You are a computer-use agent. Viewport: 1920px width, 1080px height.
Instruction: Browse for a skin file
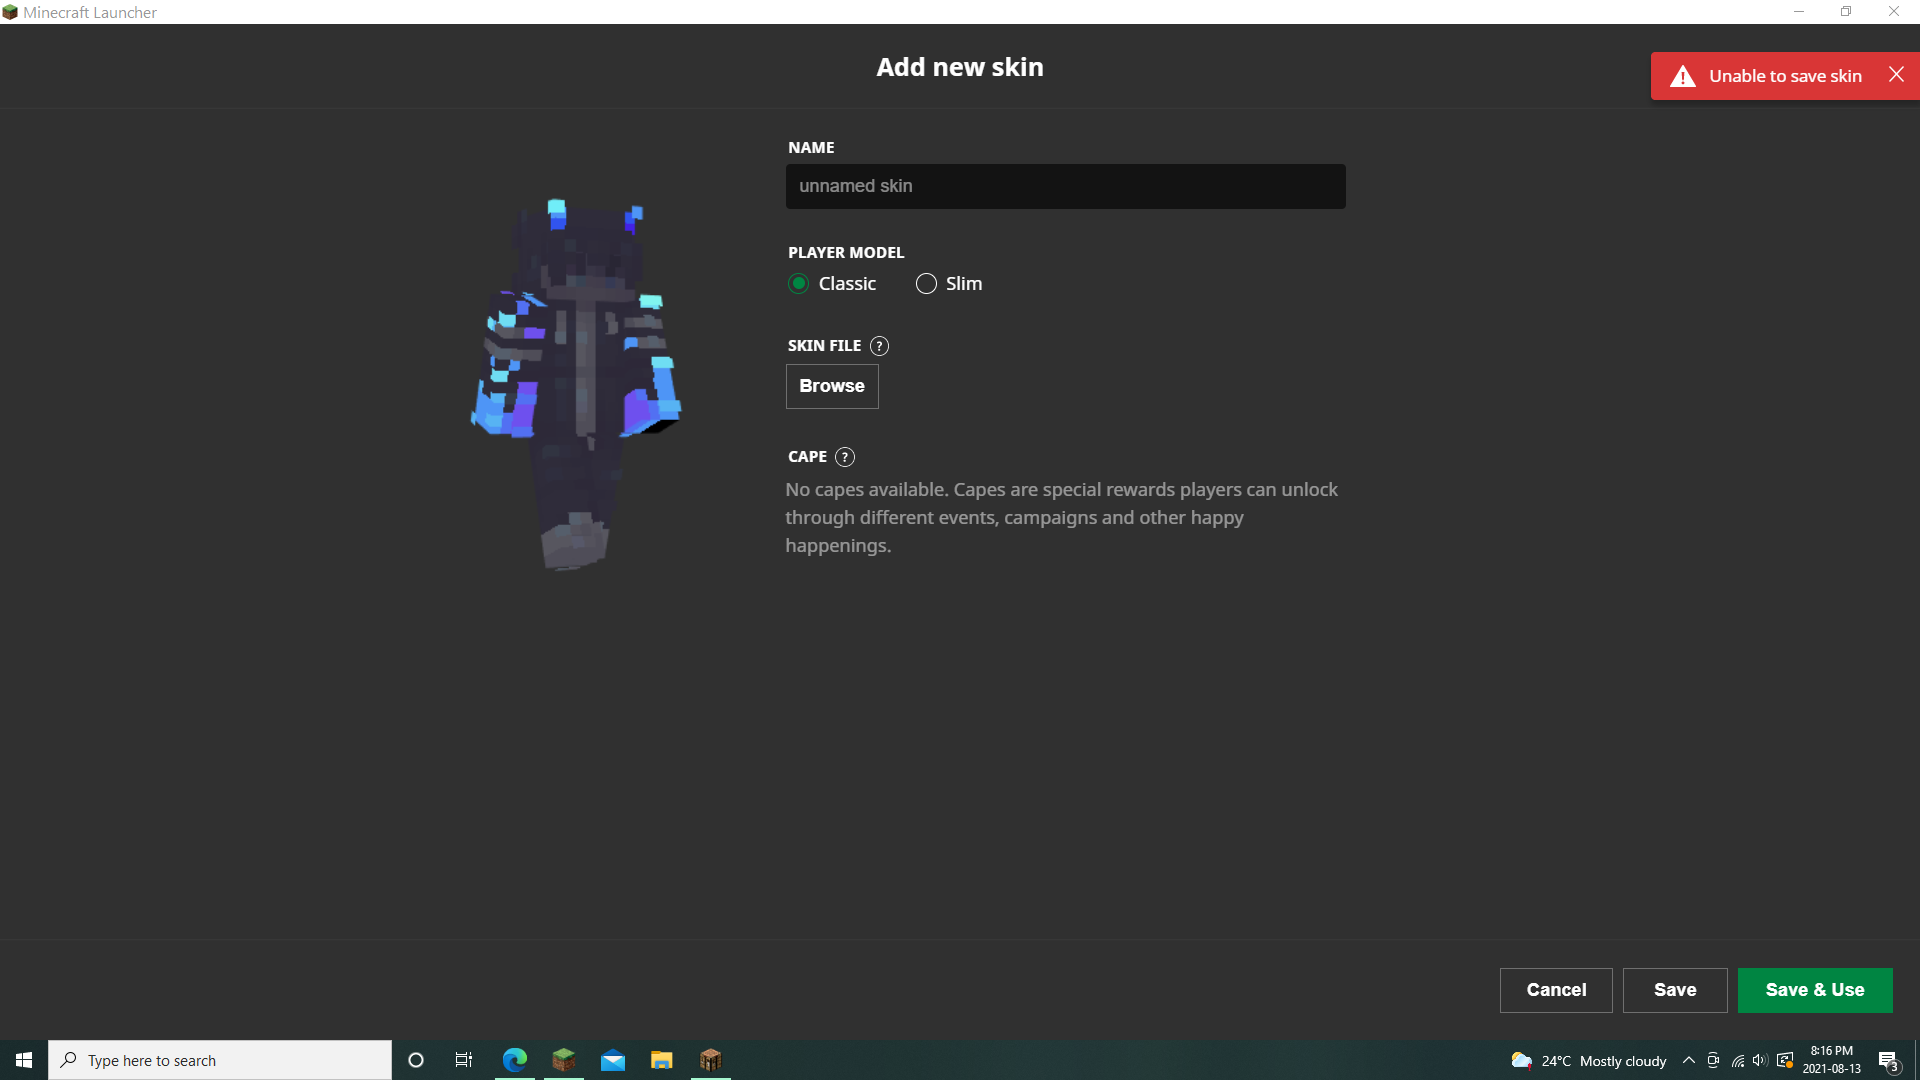pos(832,386)
